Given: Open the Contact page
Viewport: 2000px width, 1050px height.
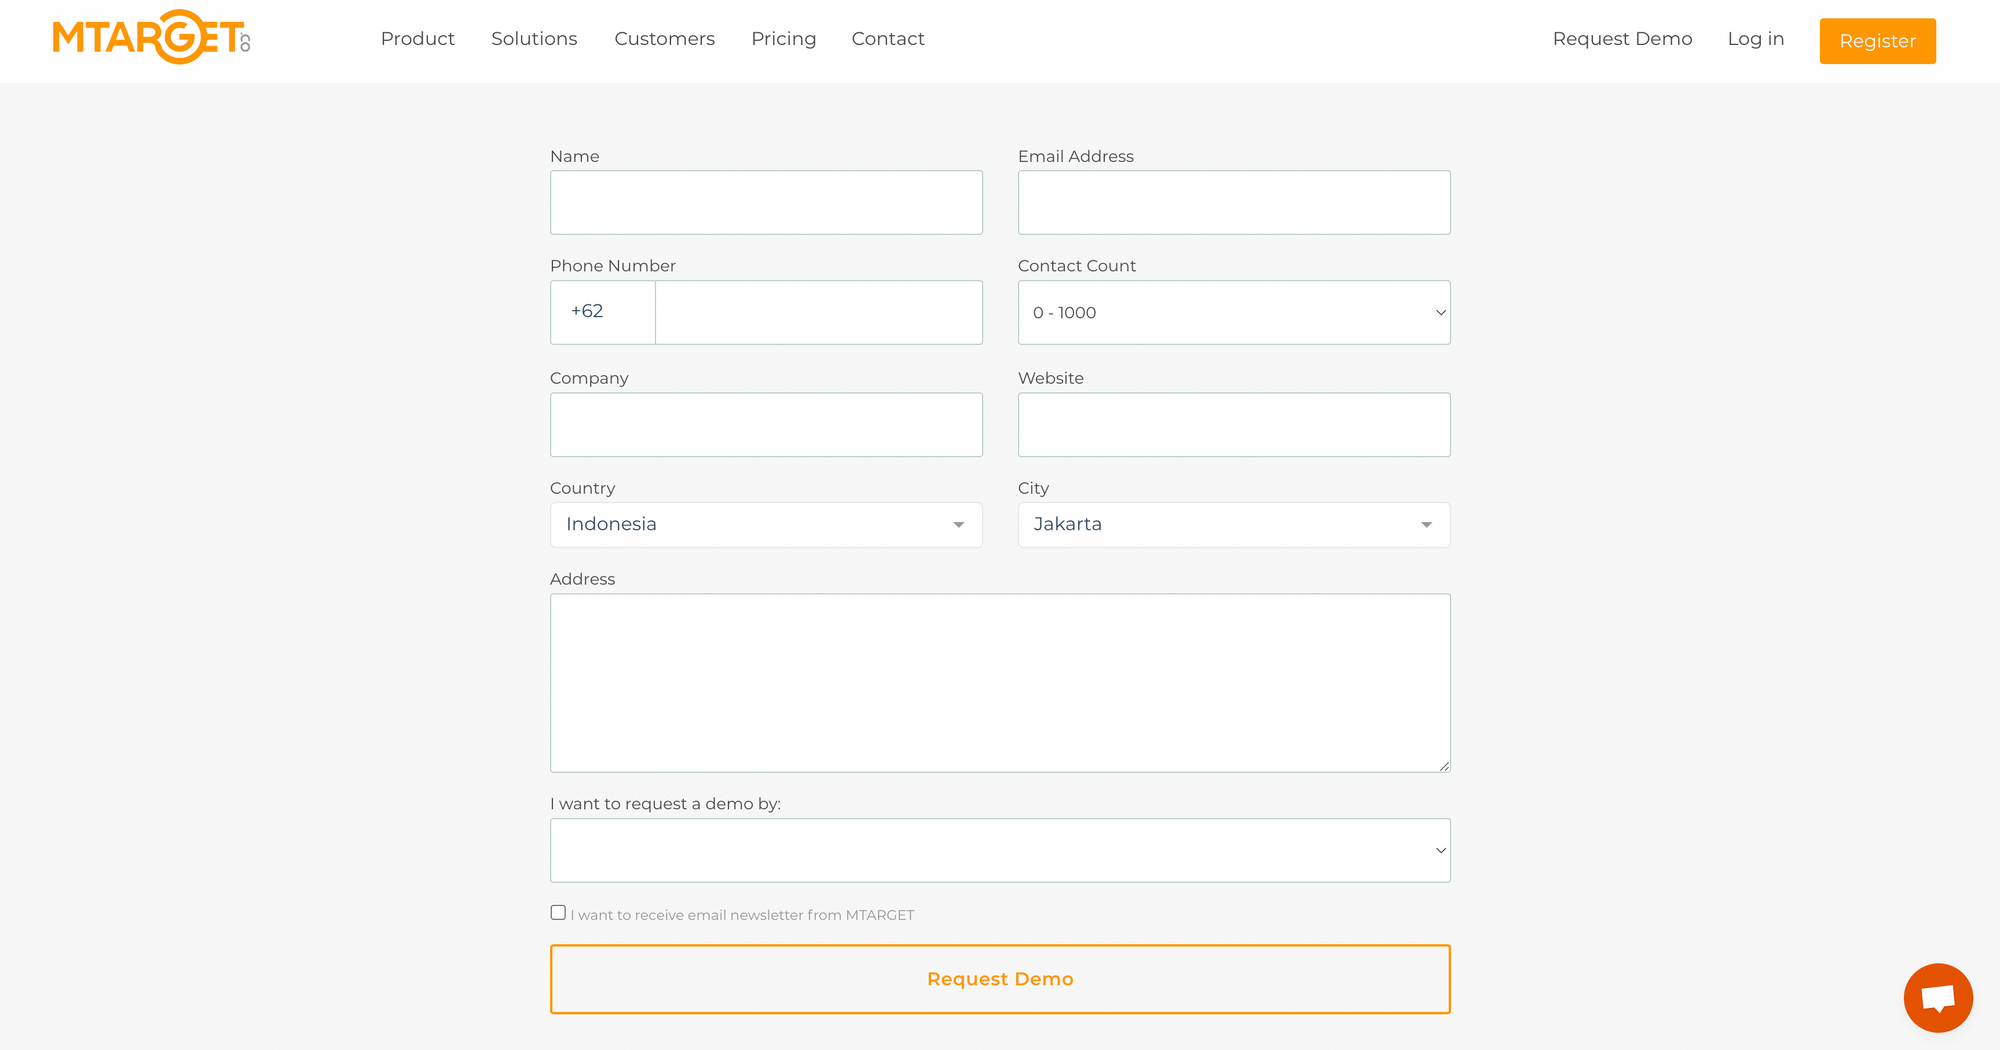Looking at the screenshot, I should (887, 39).
